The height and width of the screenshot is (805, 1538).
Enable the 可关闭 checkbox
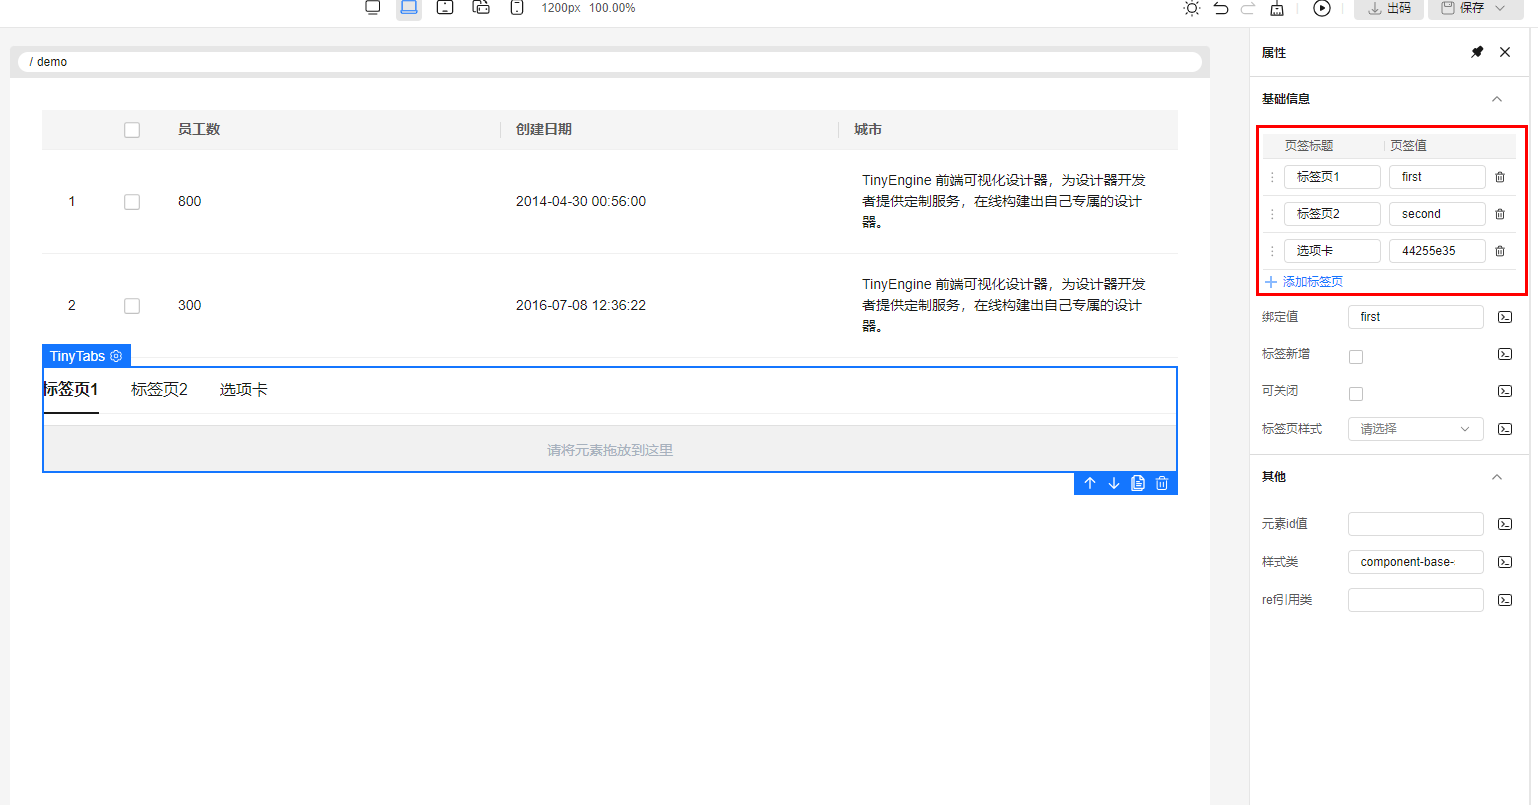click(x=1356, y=394)
